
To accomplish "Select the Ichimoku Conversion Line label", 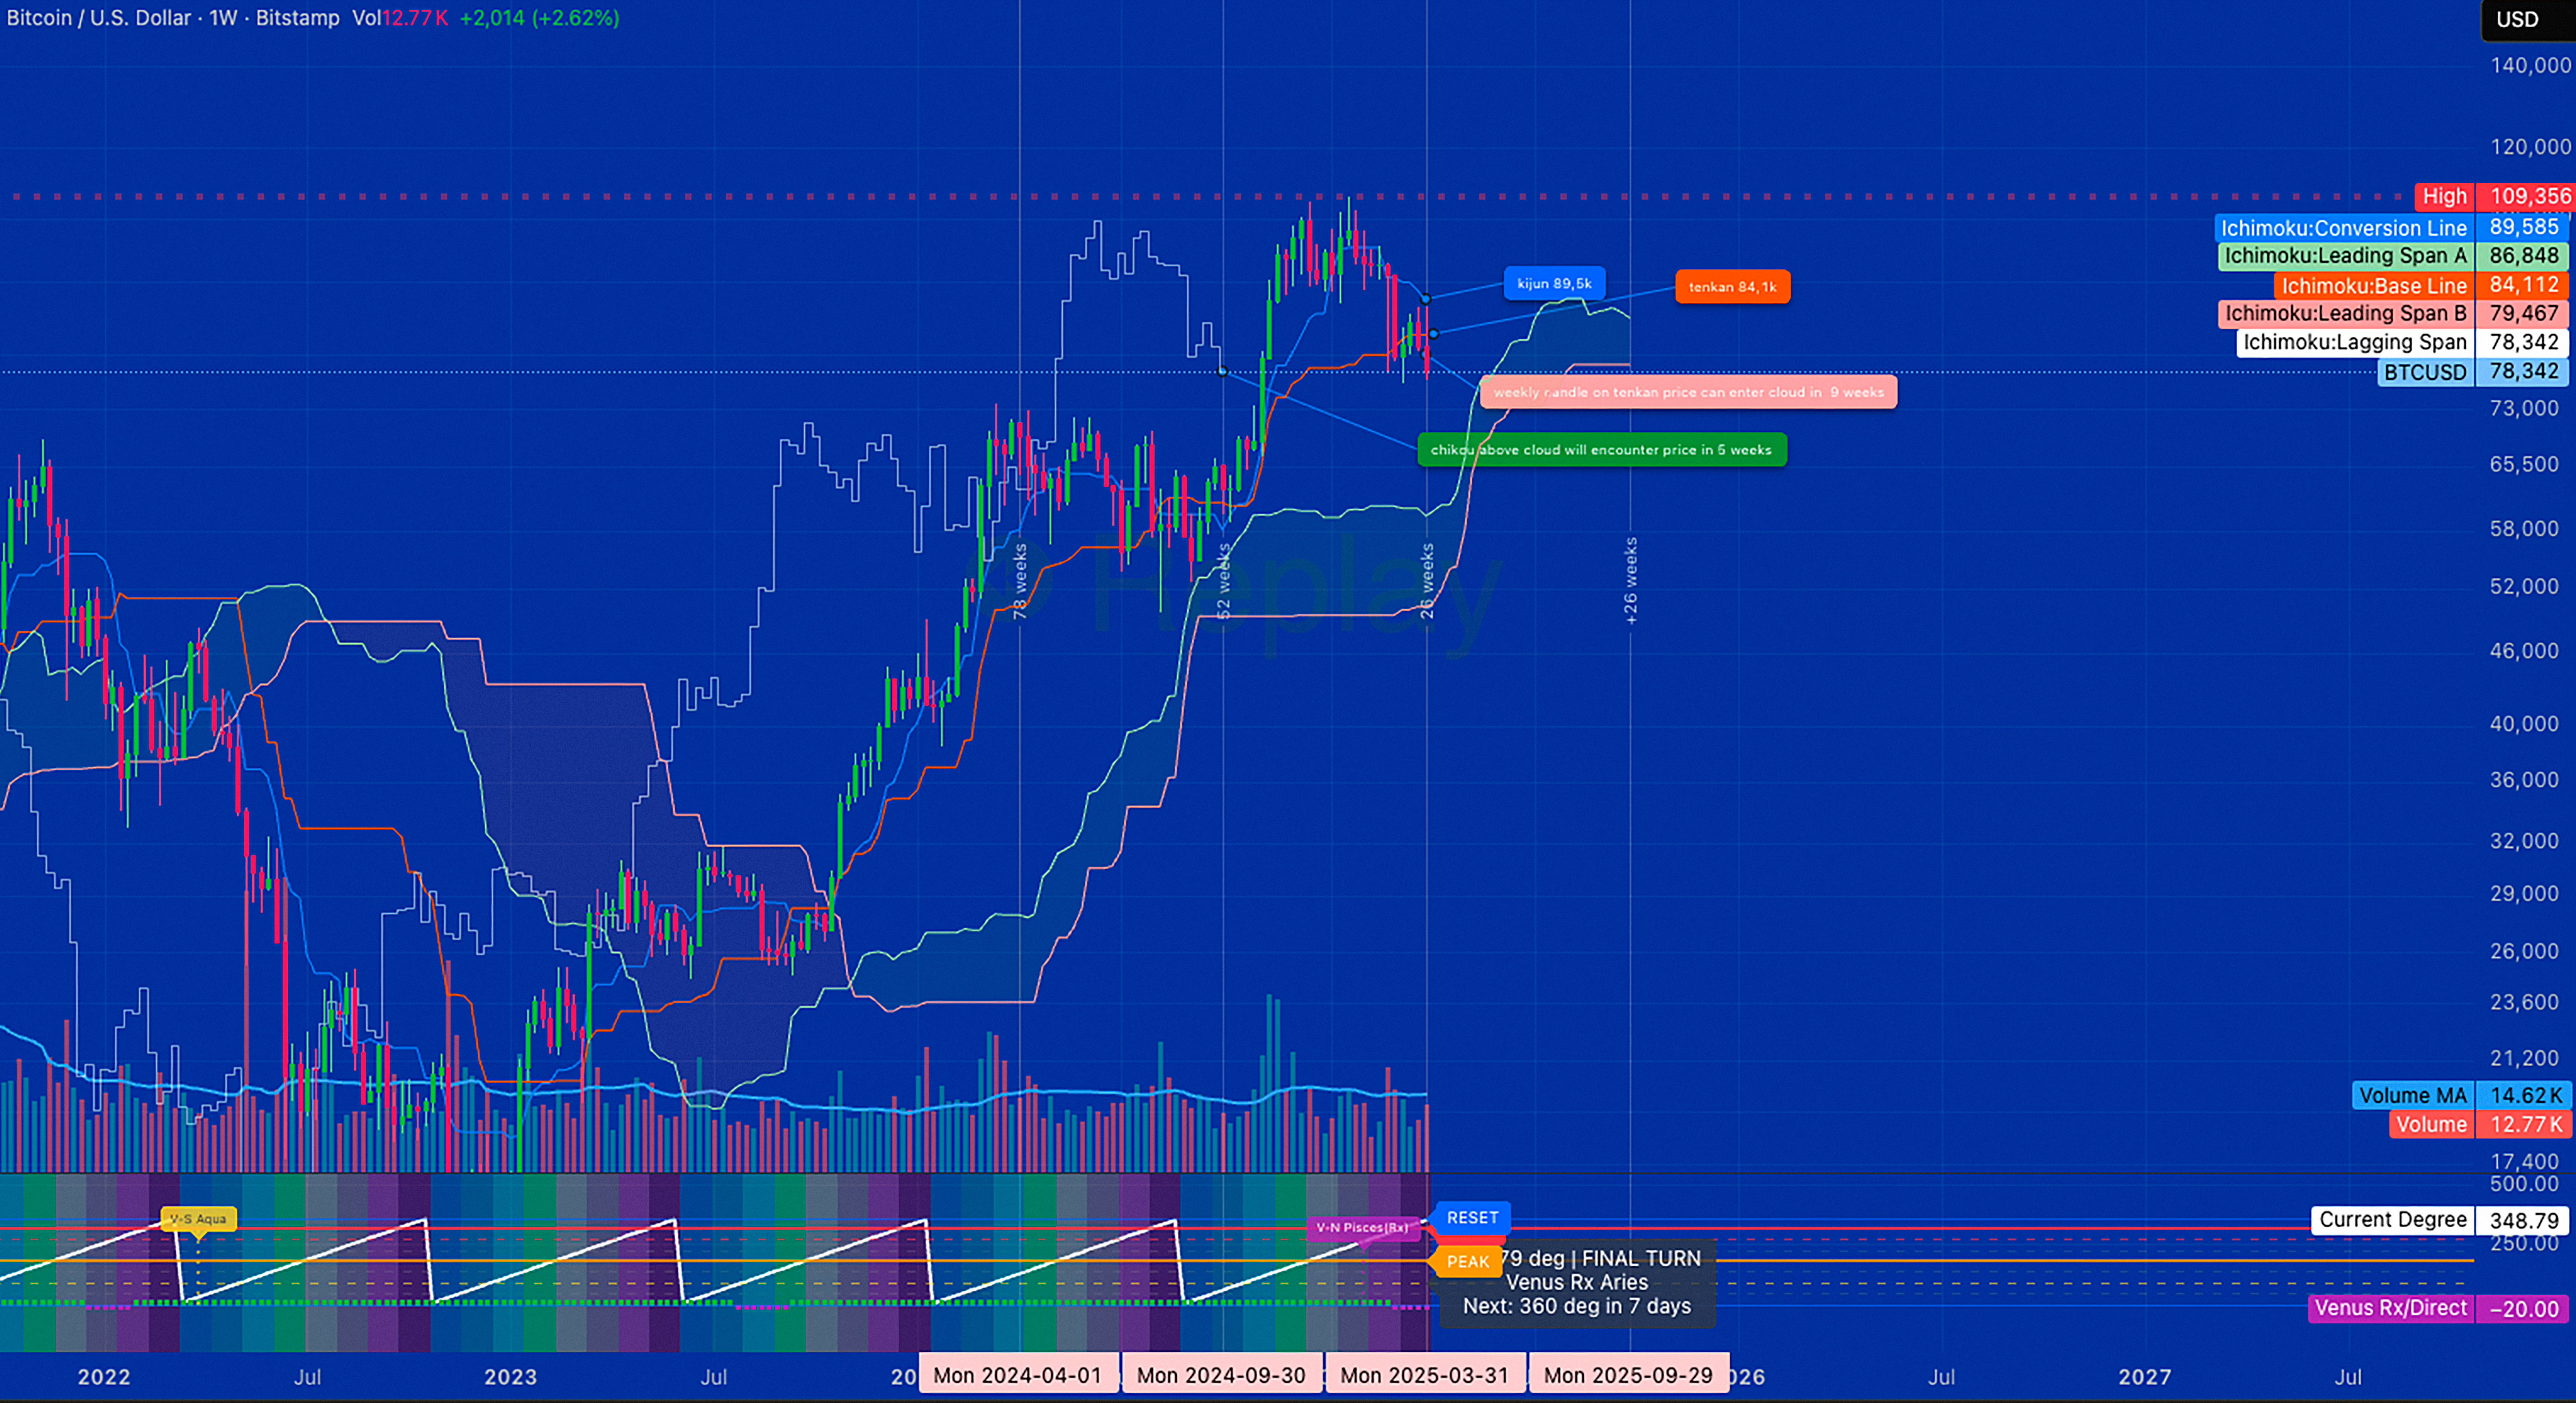I will pyautogui.click(x=2343, y=227).
